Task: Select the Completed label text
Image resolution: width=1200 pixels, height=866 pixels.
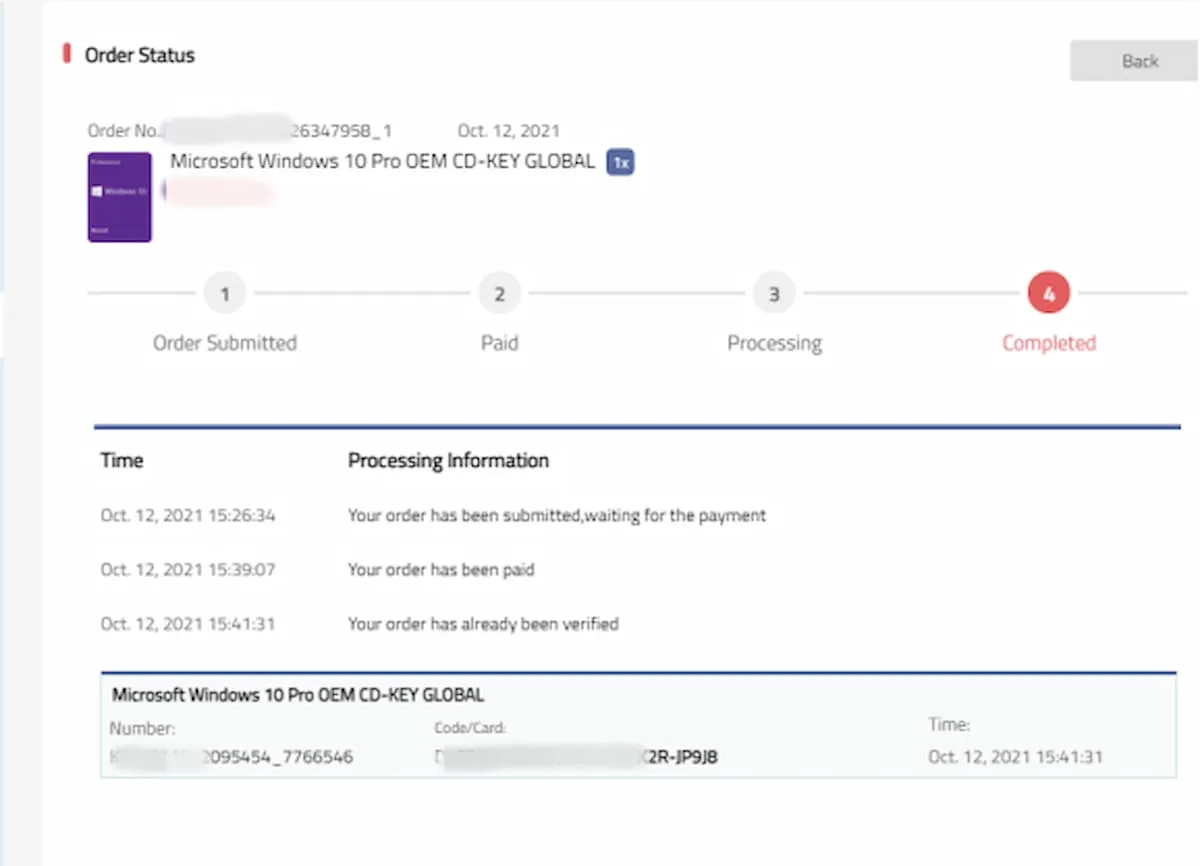Action: (1048, 342)
